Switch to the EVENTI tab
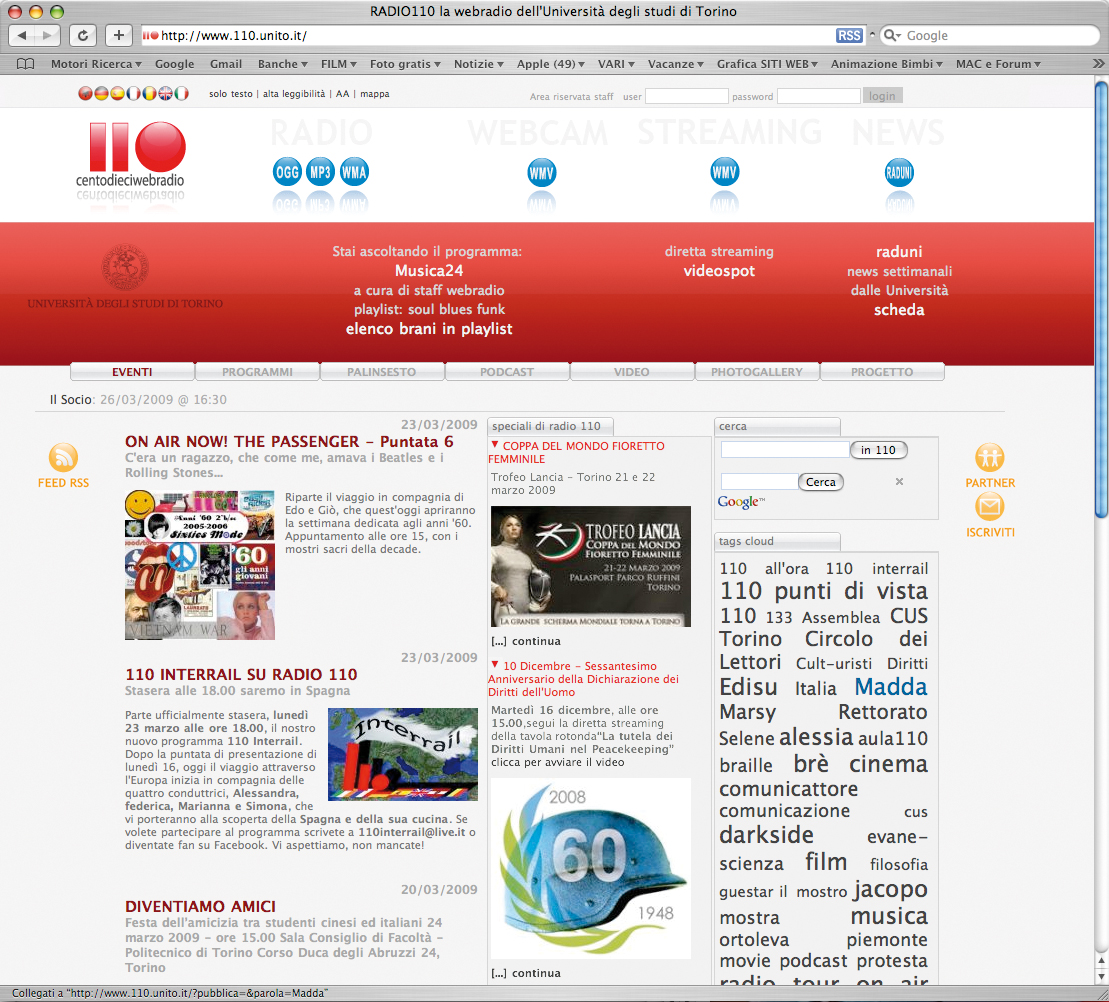This screenshot has width=1109, height=1002. pyautogui.click(x=132, y=371)
